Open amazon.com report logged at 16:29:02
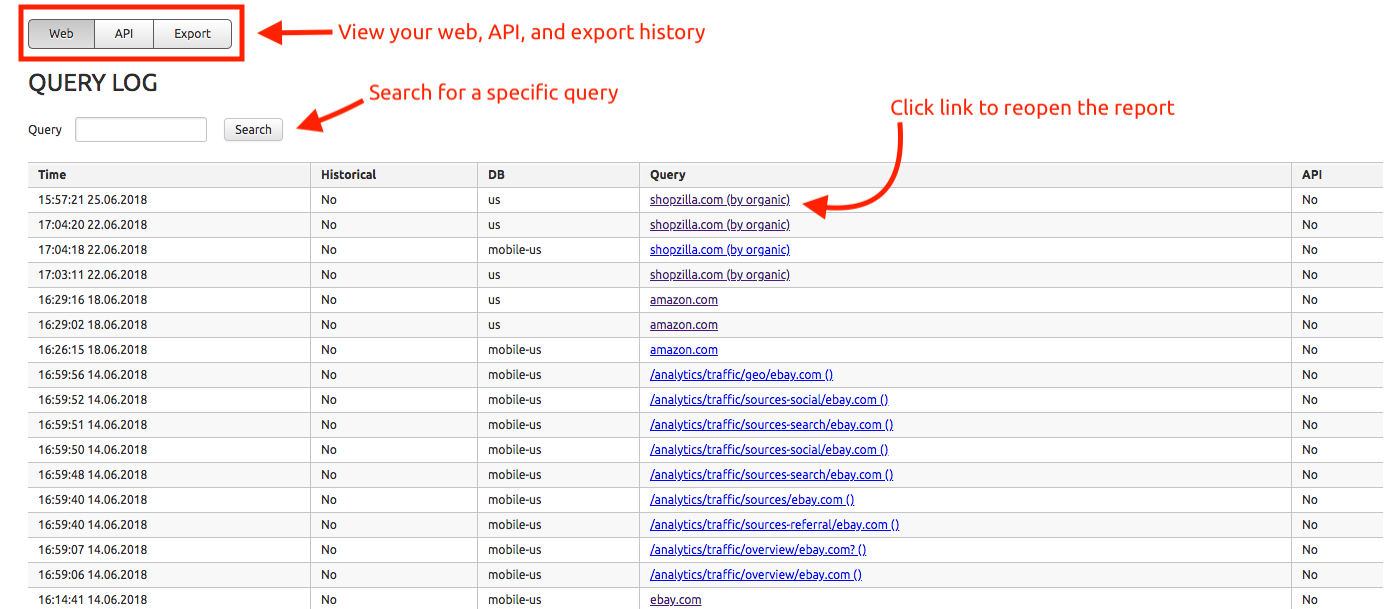 (684, 325)
